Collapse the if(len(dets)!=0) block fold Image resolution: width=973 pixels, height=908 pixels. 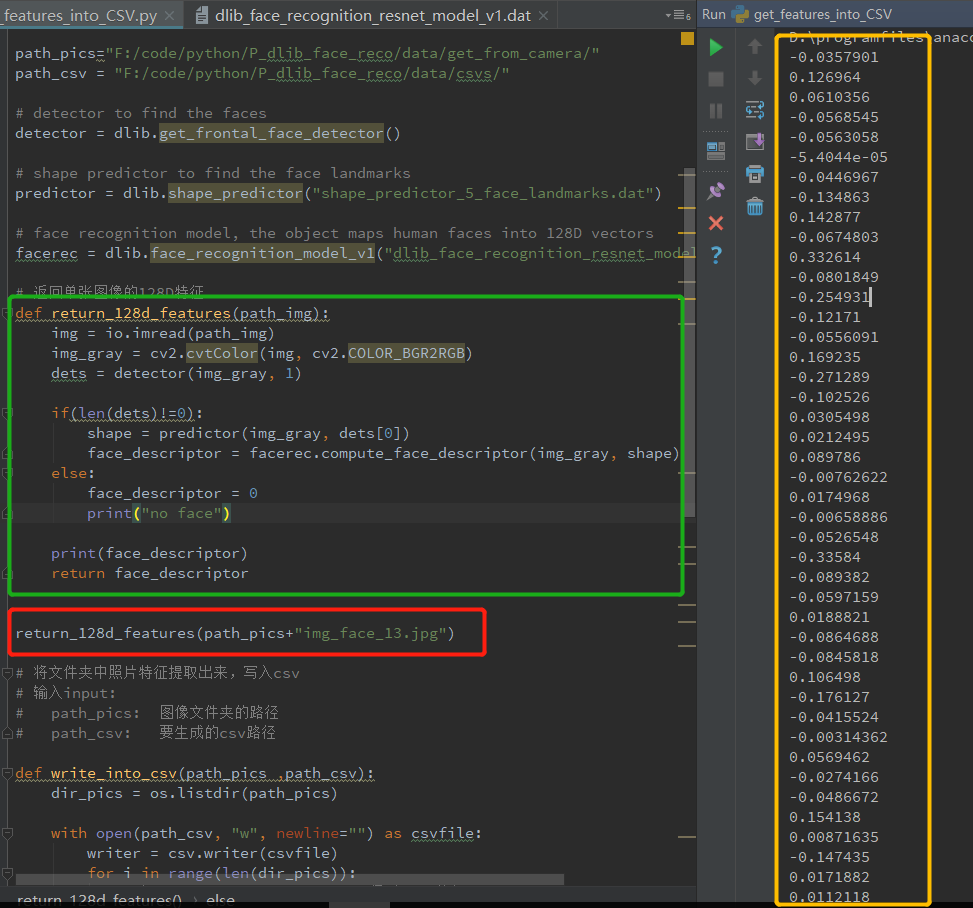click(x=7, y=413)
